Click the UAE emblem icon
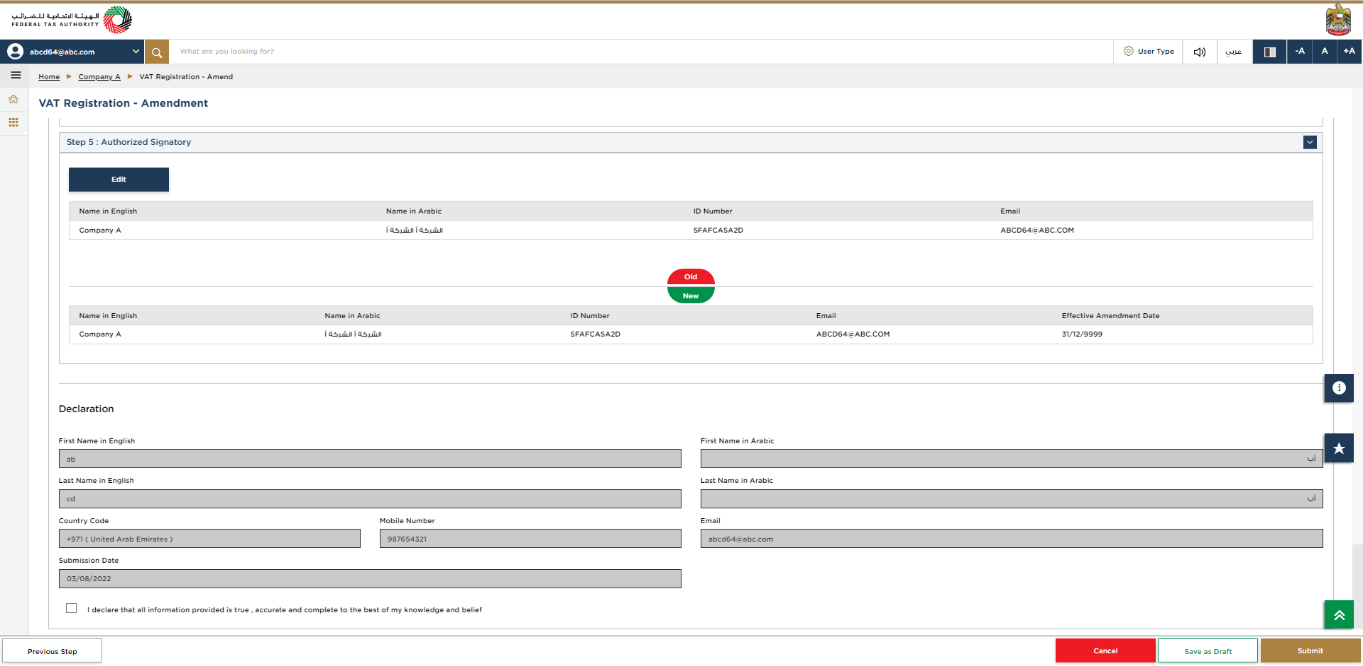Image resolution: width=1363 pixels, height=666 pixels. pyautogui.click(x=1337, y=20)
